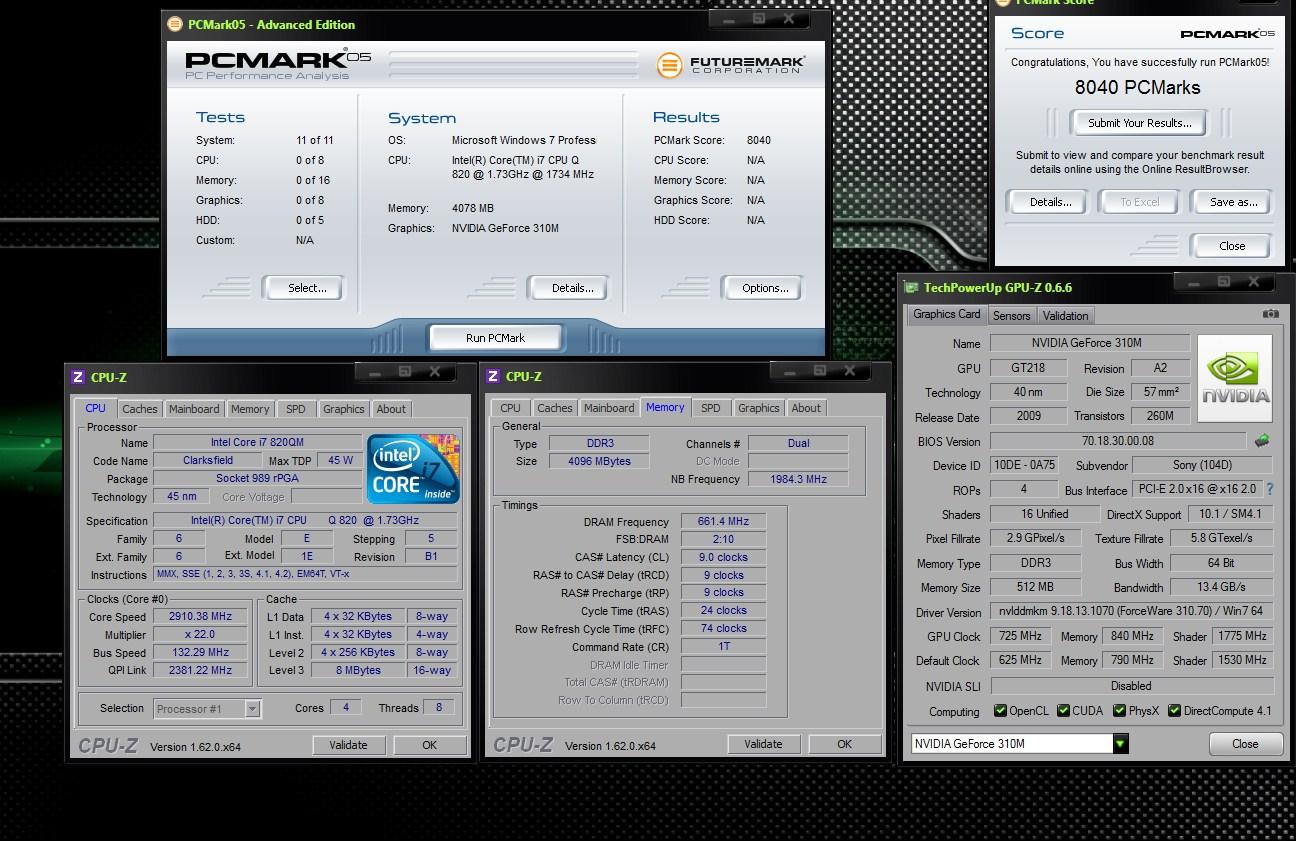
Task: Toggle the DirectCompute 4.1 checkbox
Action: click(x=1175, y=711)
